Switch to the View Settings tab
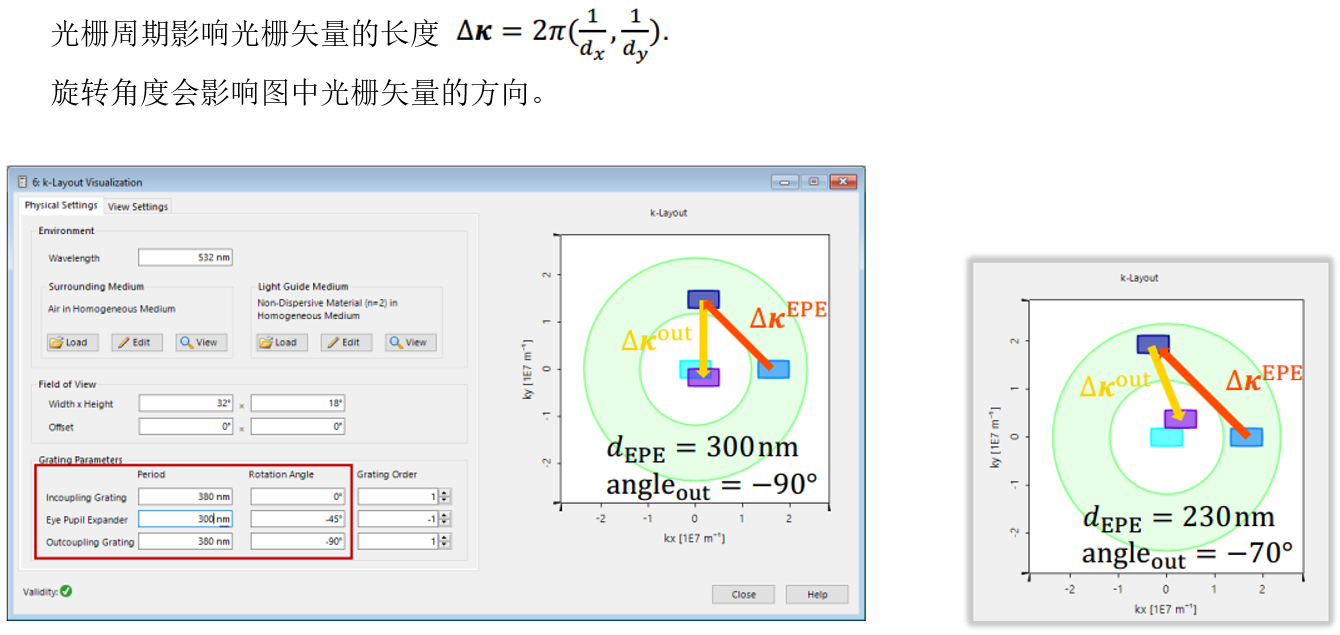 (138, 206)
